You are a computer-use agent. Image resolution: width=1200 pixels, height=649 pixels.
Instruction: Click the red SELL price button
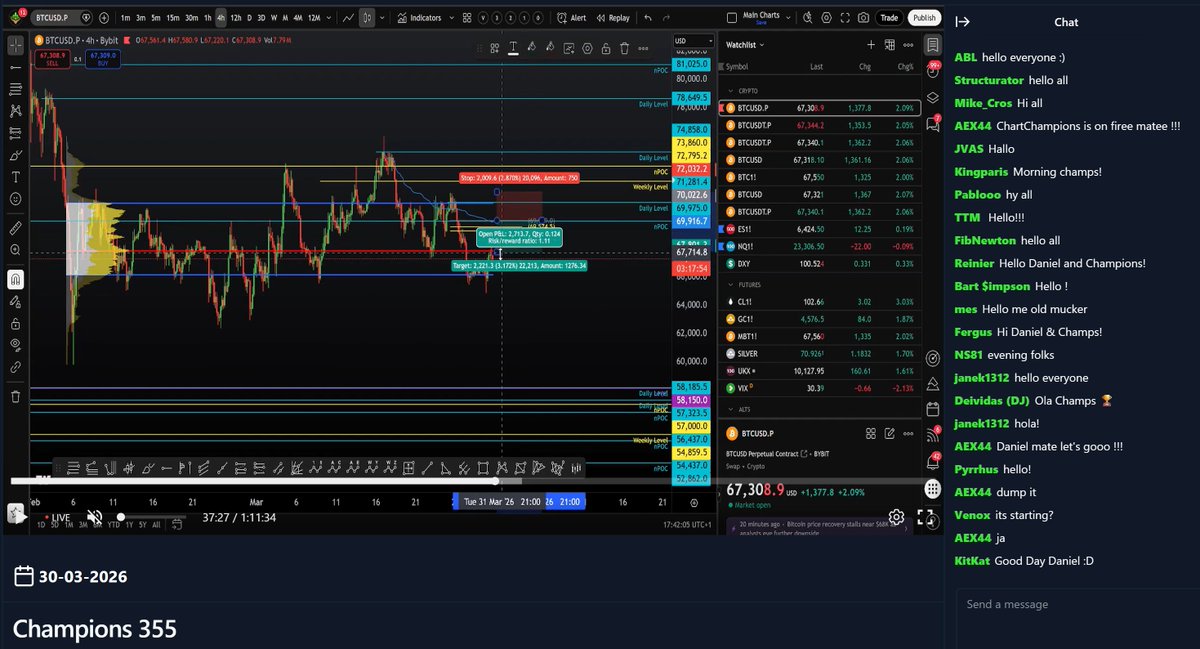[52, 60]
